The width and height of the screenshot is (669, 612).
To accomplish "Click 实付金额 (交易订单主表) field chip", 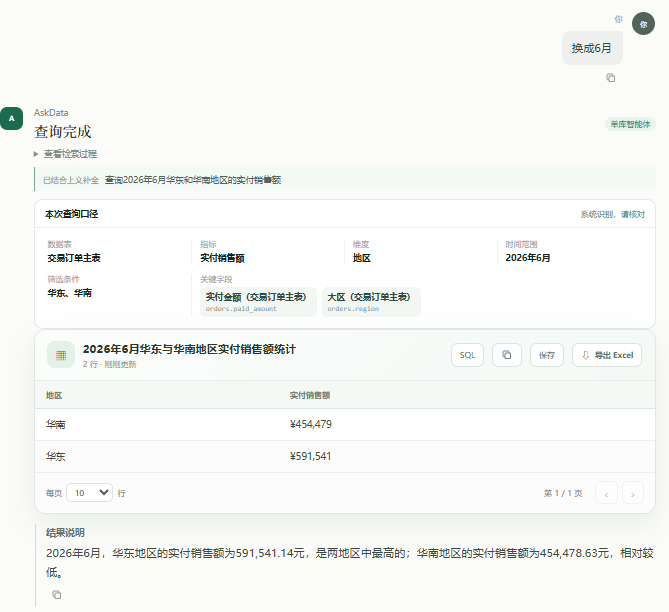I will pos(258,302).
